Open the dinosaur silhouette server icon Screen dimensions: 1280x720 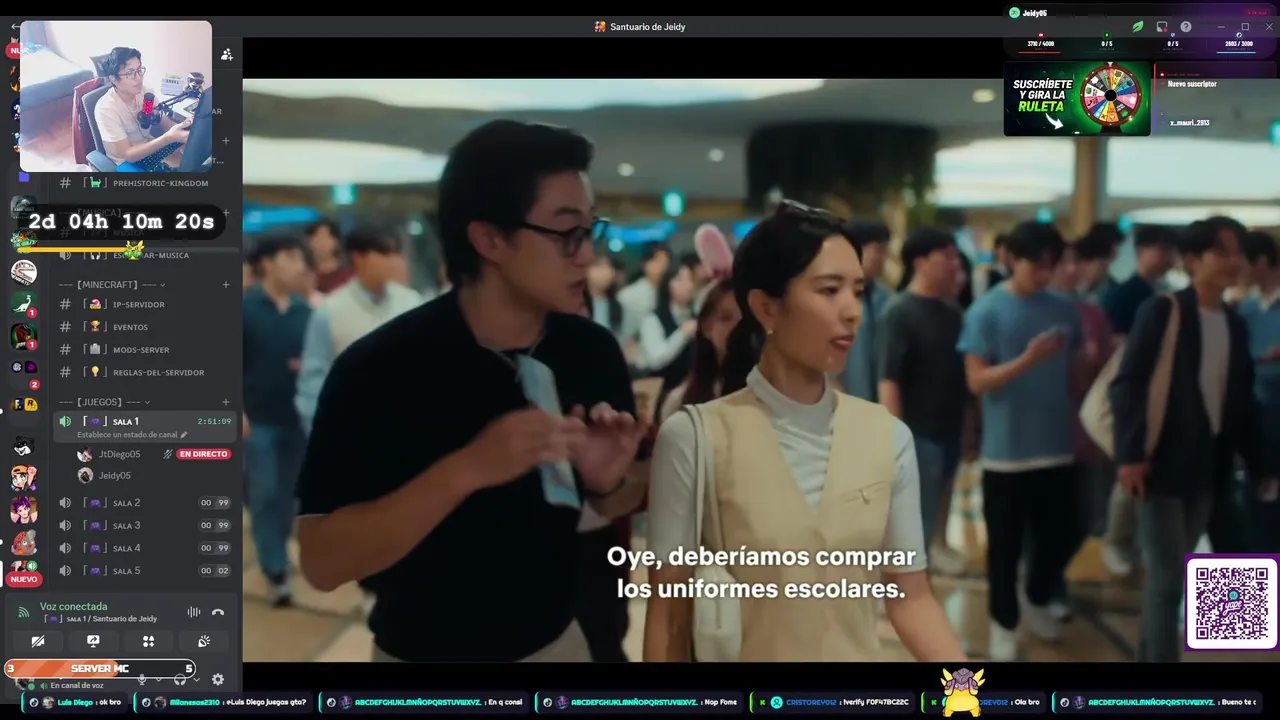(24, 303)
